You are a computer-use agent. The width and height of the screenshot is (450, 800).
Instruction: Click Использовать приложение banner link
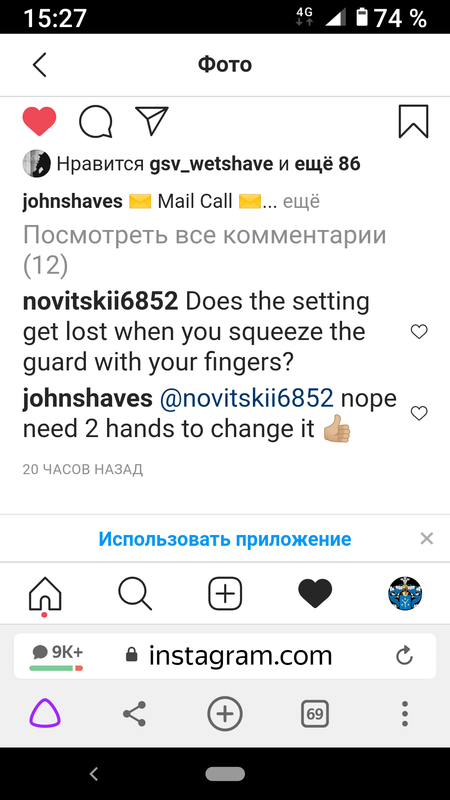click(224, 539)
